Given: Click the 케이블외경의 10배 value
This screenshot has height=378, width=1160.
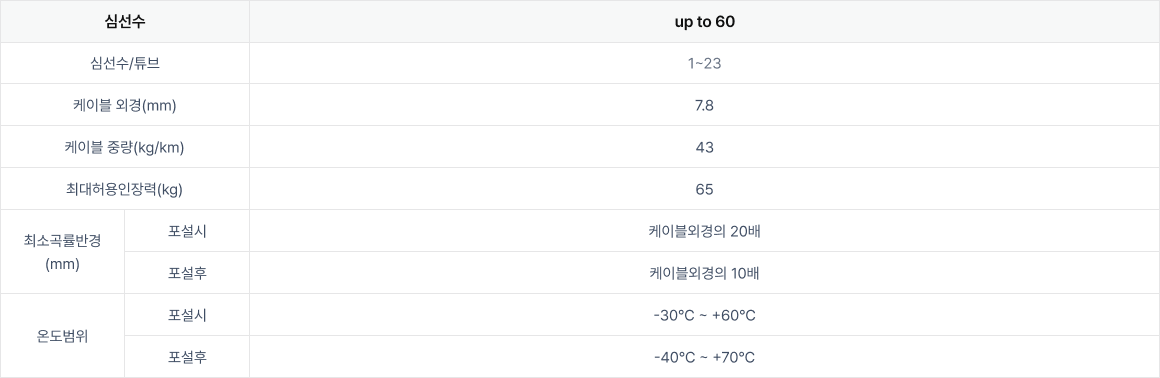Looking at the screenshot, I should 704,273.
